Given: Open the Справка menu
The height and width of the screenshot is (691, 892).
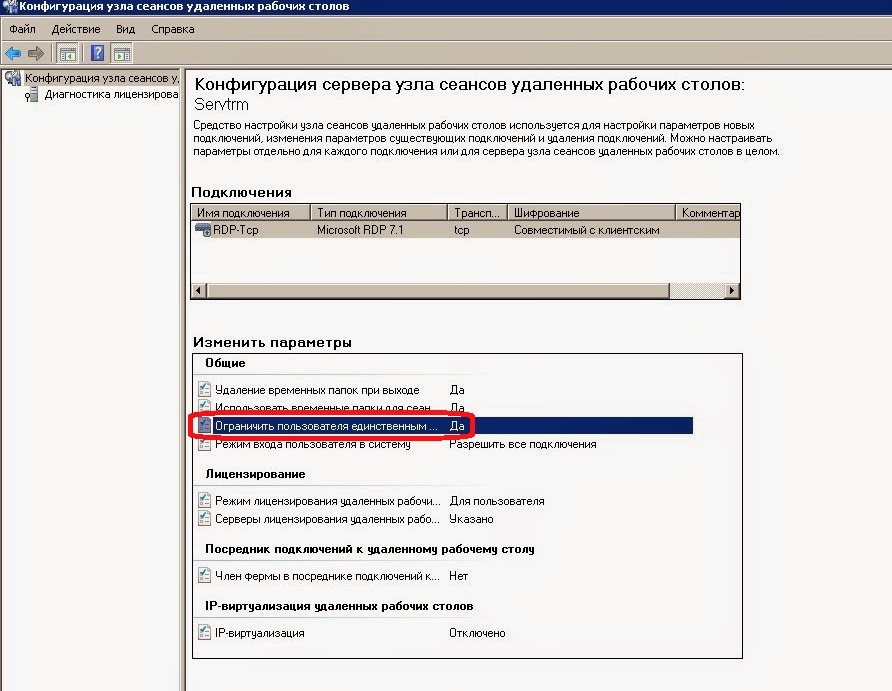Looking at the screenshot, I should 172,29.
